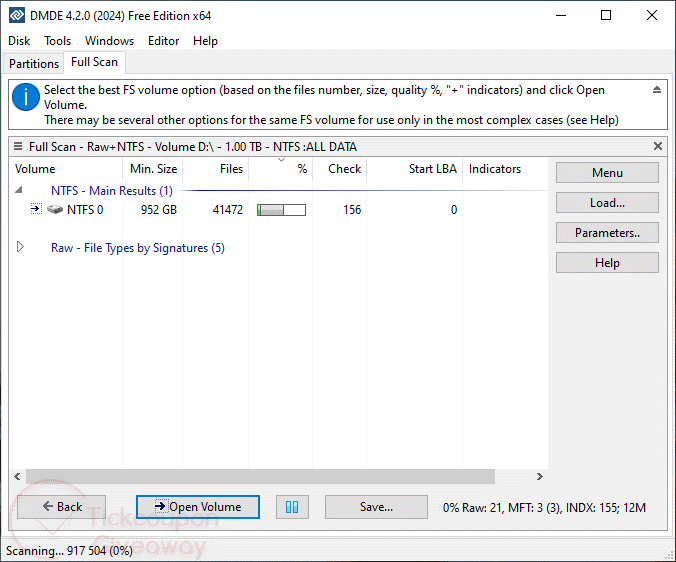Click the Load... button
Screen dimensions: 676x562
click(607, 203)
